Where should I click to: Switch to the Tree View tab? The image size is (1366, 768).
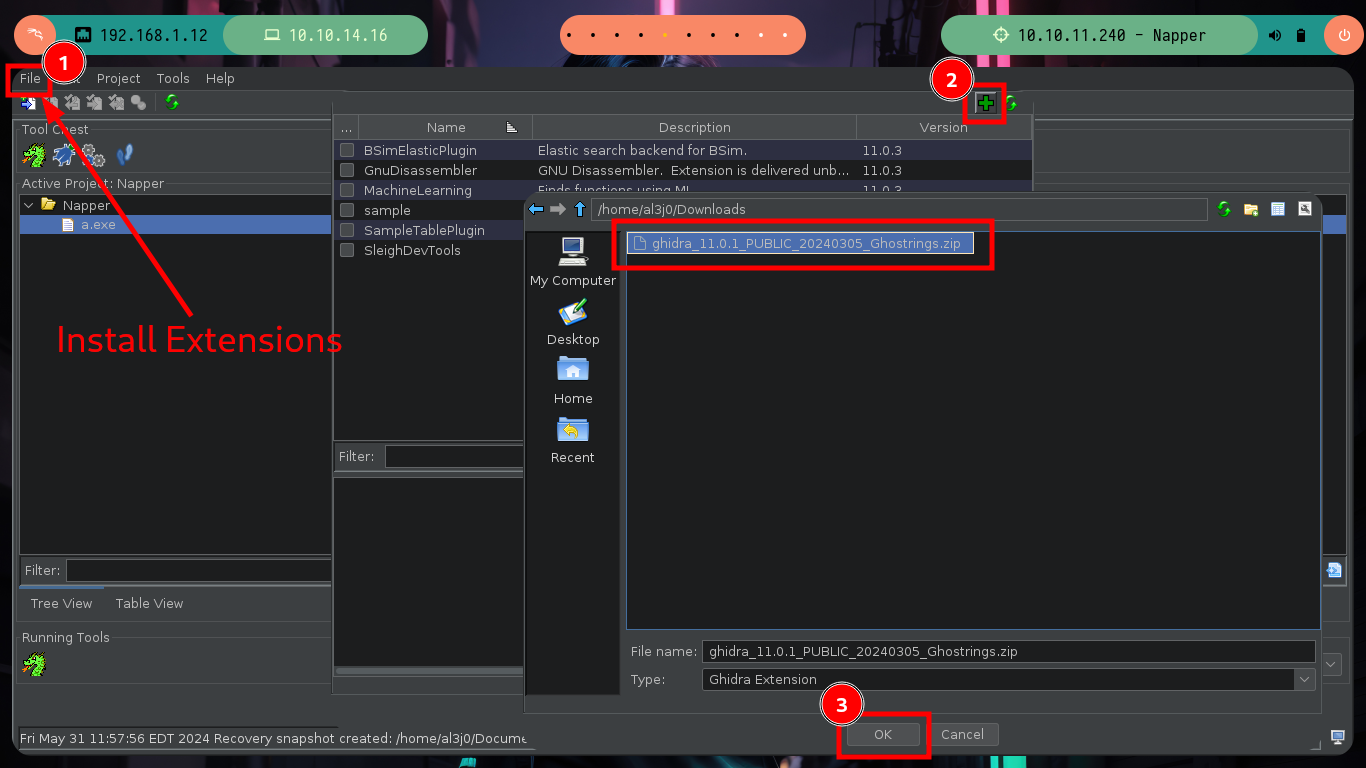(x=61, y=603)
